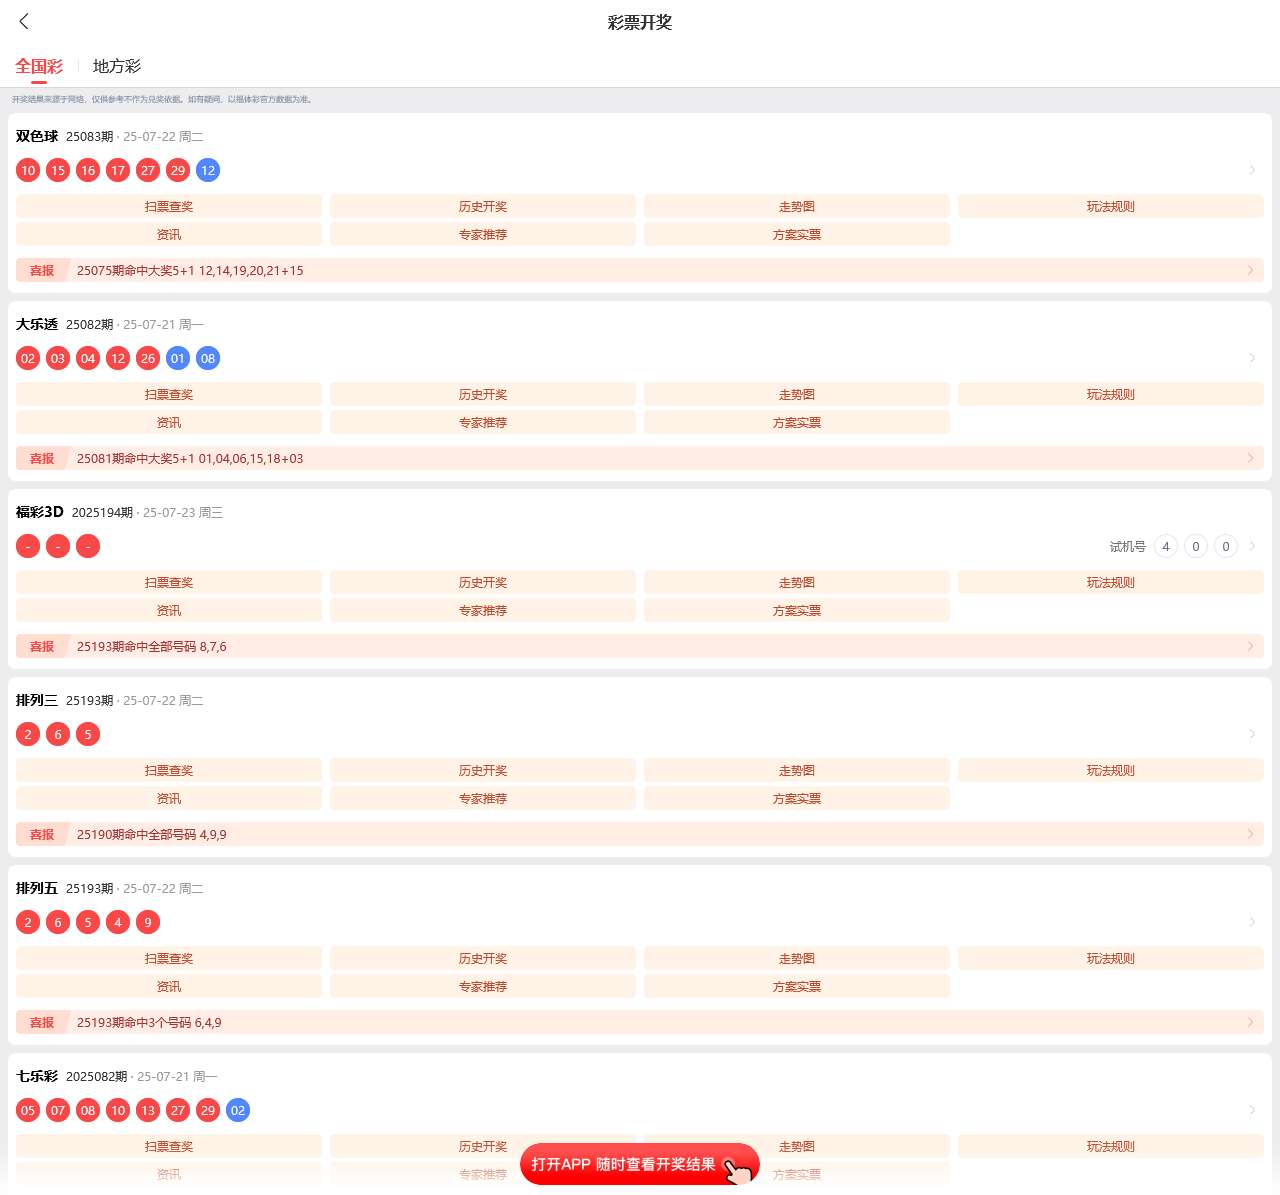View 走势图 for 大乐透

[x=797, y=394]
